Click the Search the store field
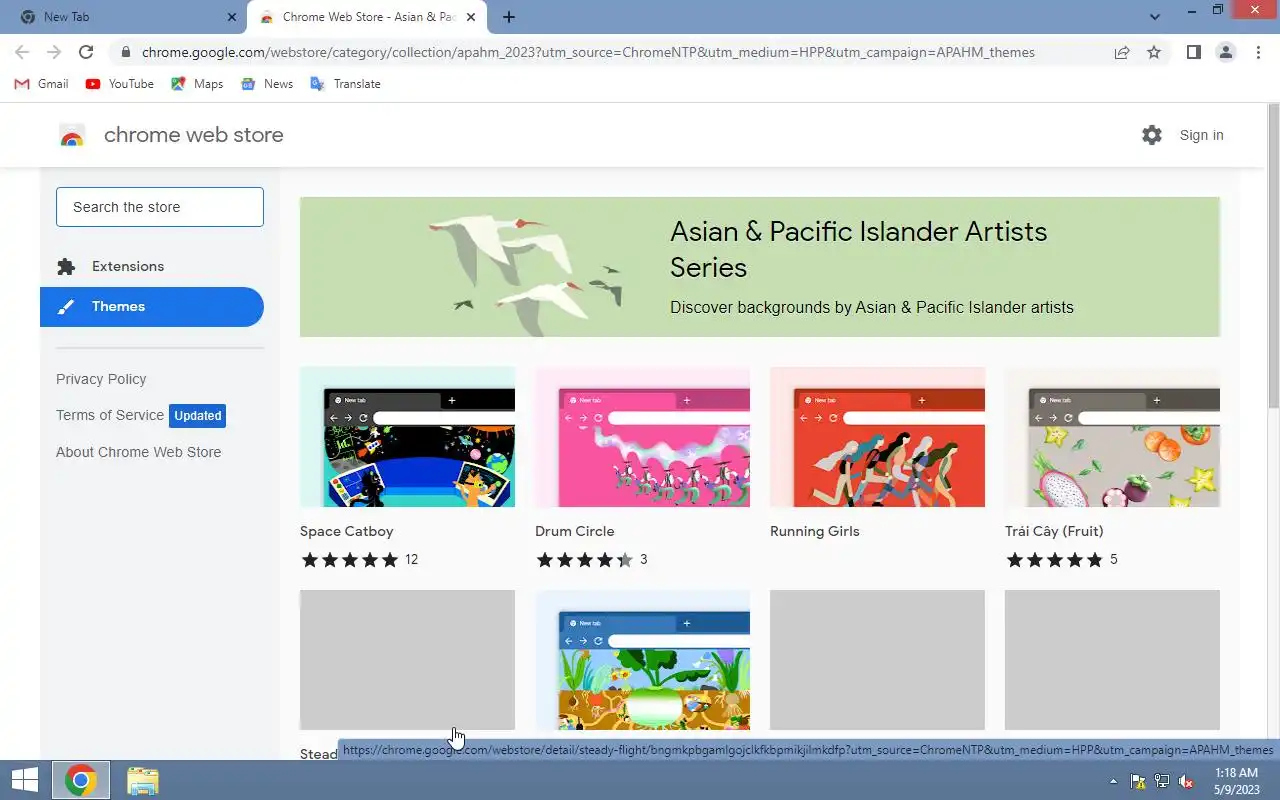The width and height of the screenshot is (1280, 800). pos(160,207)
